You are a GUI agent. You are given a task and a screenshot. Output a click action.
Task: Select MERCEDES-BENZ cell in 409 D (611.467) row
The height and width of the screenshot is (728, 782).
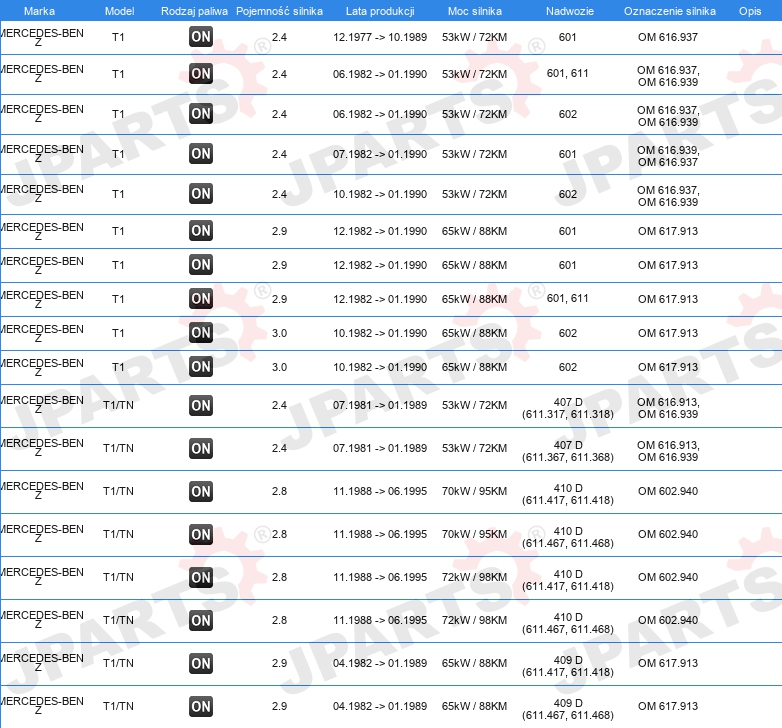42,706
